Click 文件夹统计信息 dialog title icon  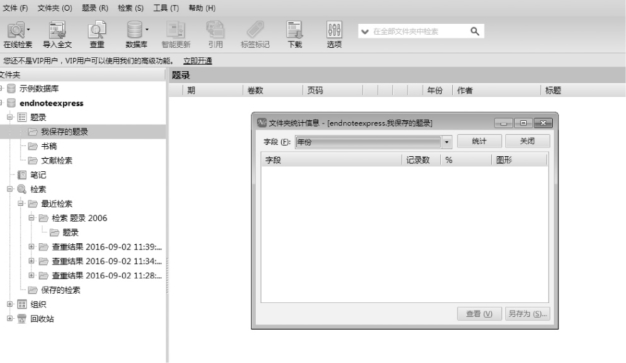[262, 123]
